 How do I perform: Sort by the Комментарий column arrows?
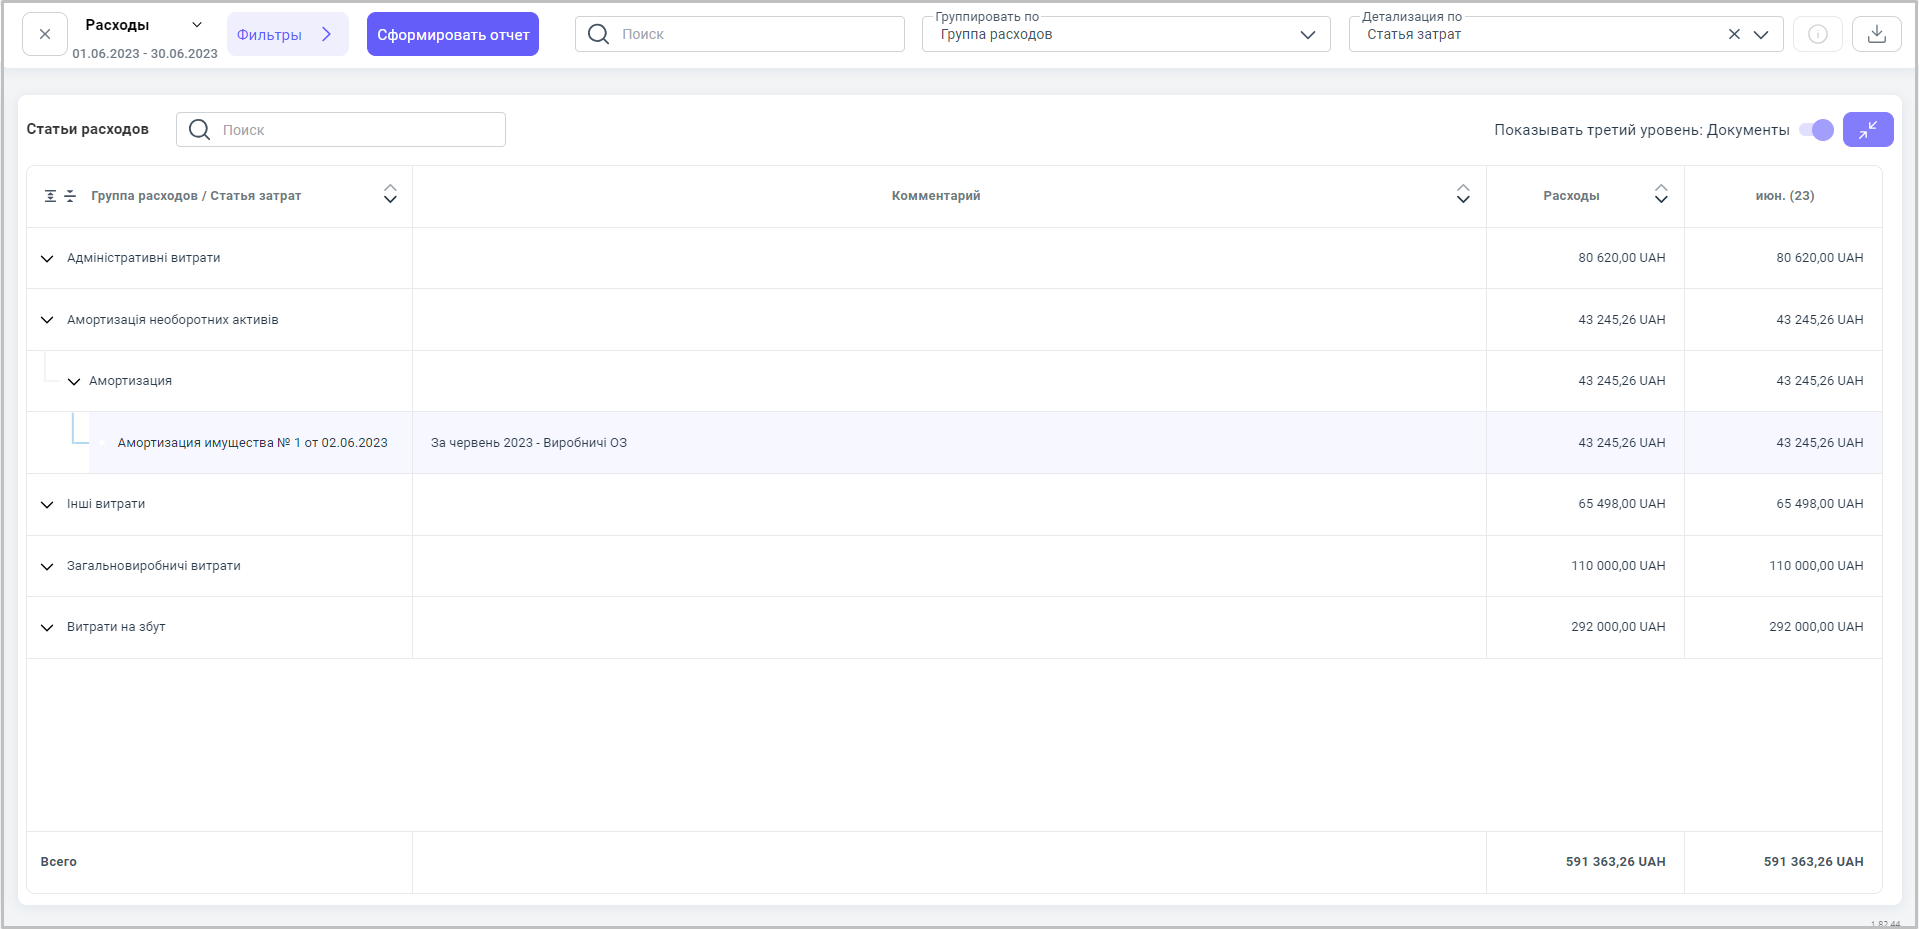click(1463, 195)
